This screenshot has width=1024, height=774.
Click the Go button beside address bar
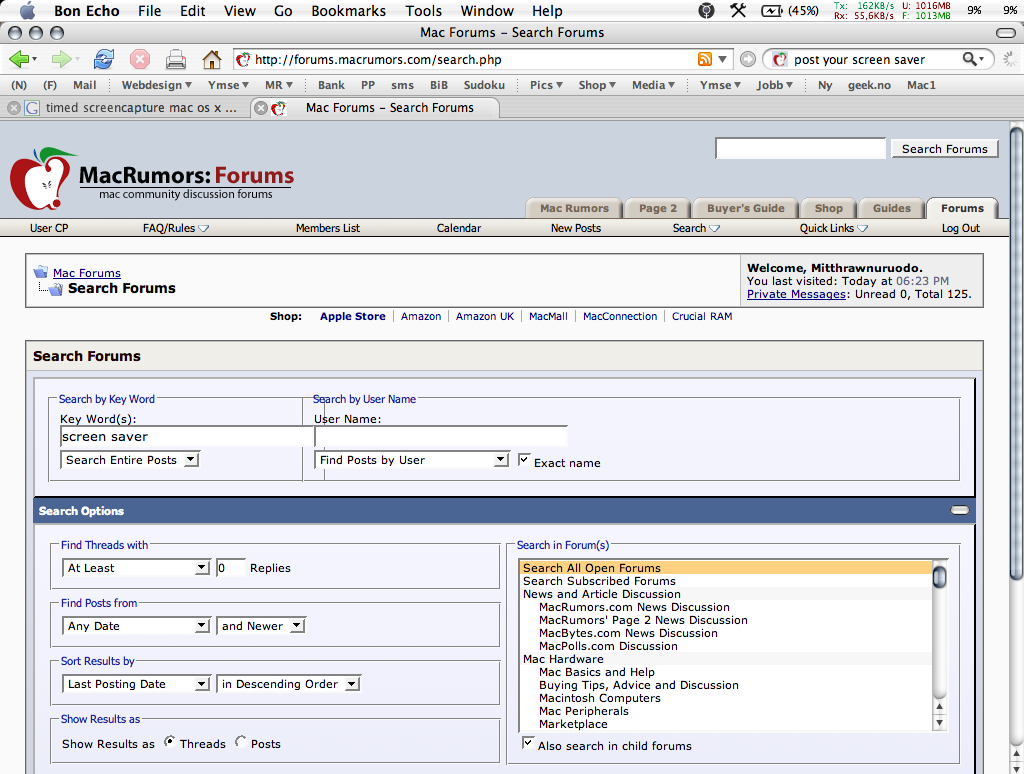pyautogui.click(x=748, y=59)
